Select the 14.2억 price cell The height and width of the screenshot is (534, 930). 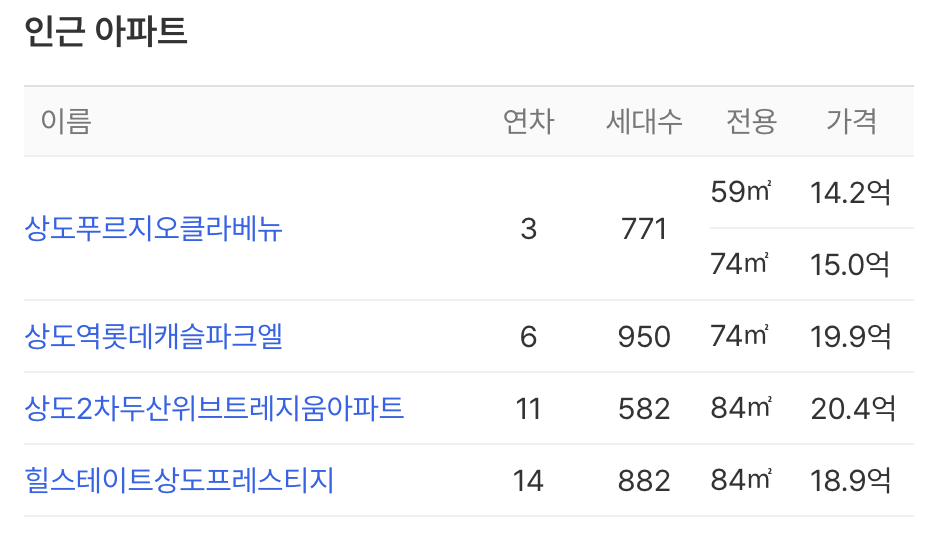(x=850, y=193)
